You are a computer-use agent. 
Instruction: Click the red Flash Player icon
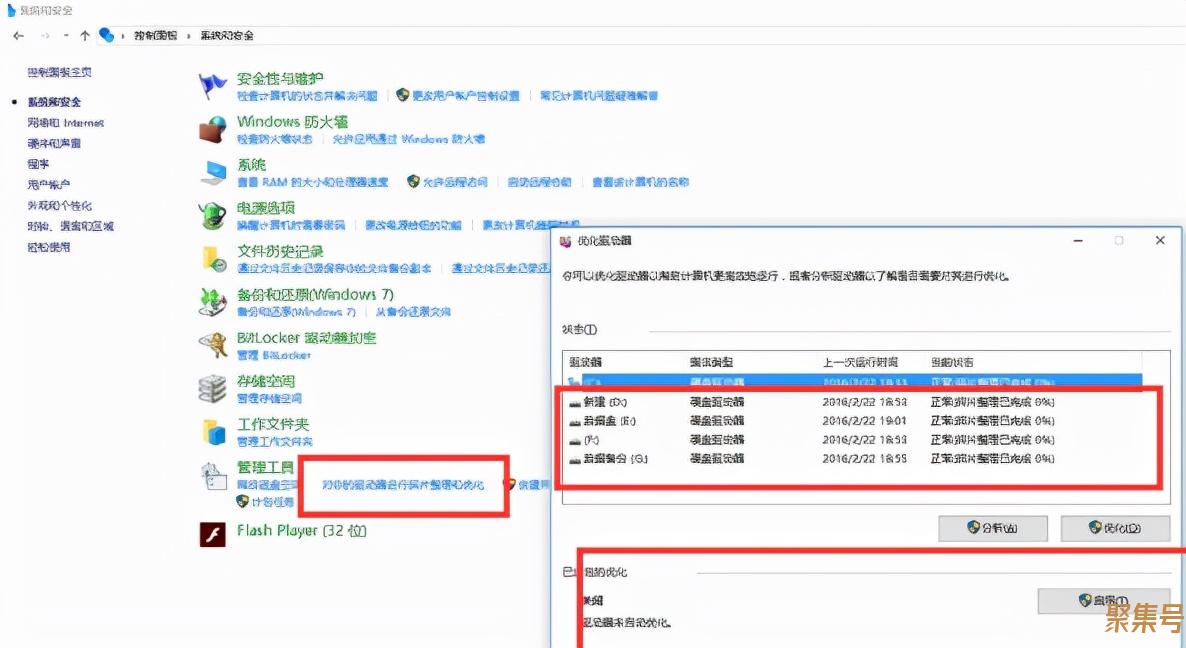point(213,534)
